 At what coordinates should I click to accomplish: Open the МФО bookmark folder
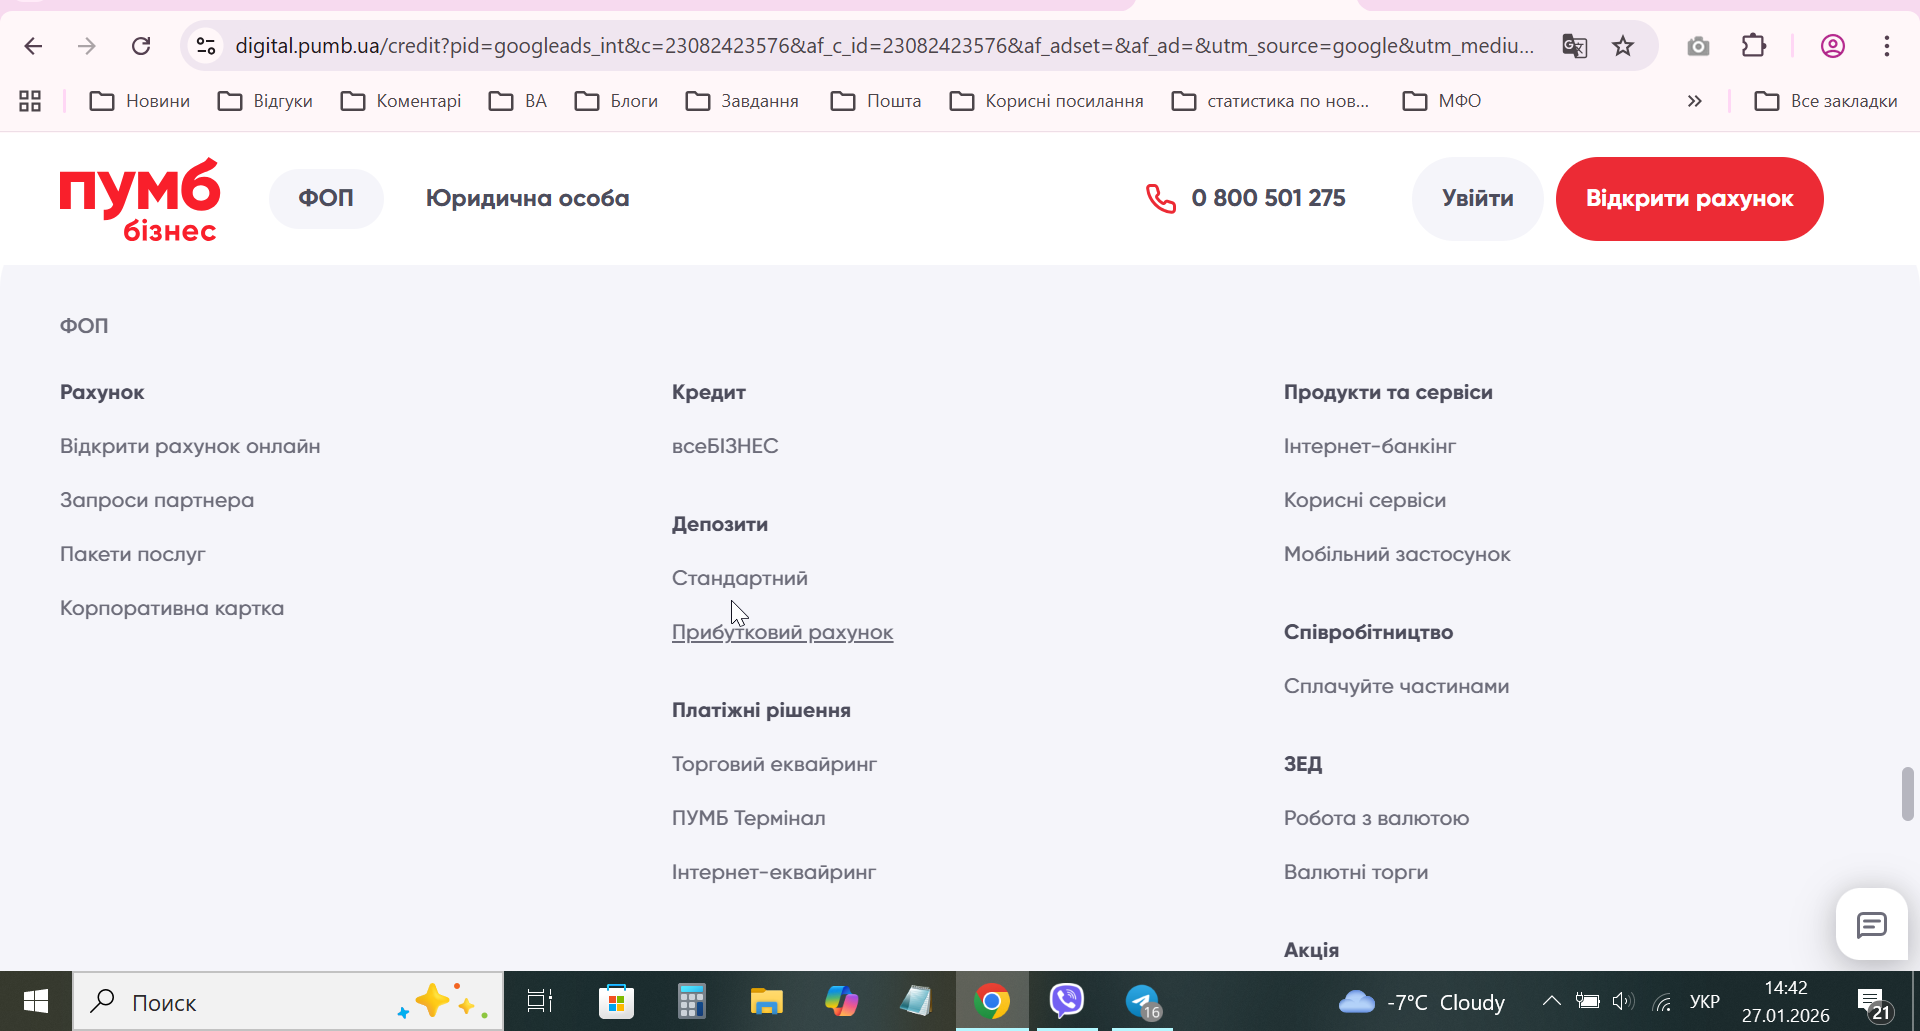click(x=1442, y=101)
